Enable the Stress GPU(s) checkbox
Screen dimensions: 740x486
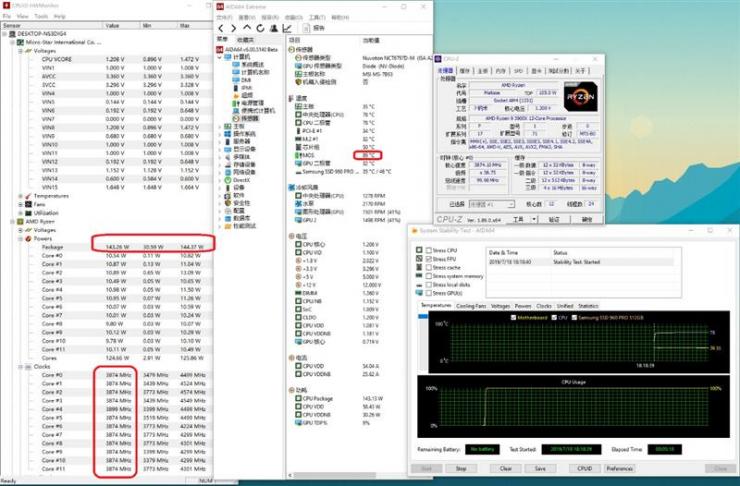tap(429, 293)
